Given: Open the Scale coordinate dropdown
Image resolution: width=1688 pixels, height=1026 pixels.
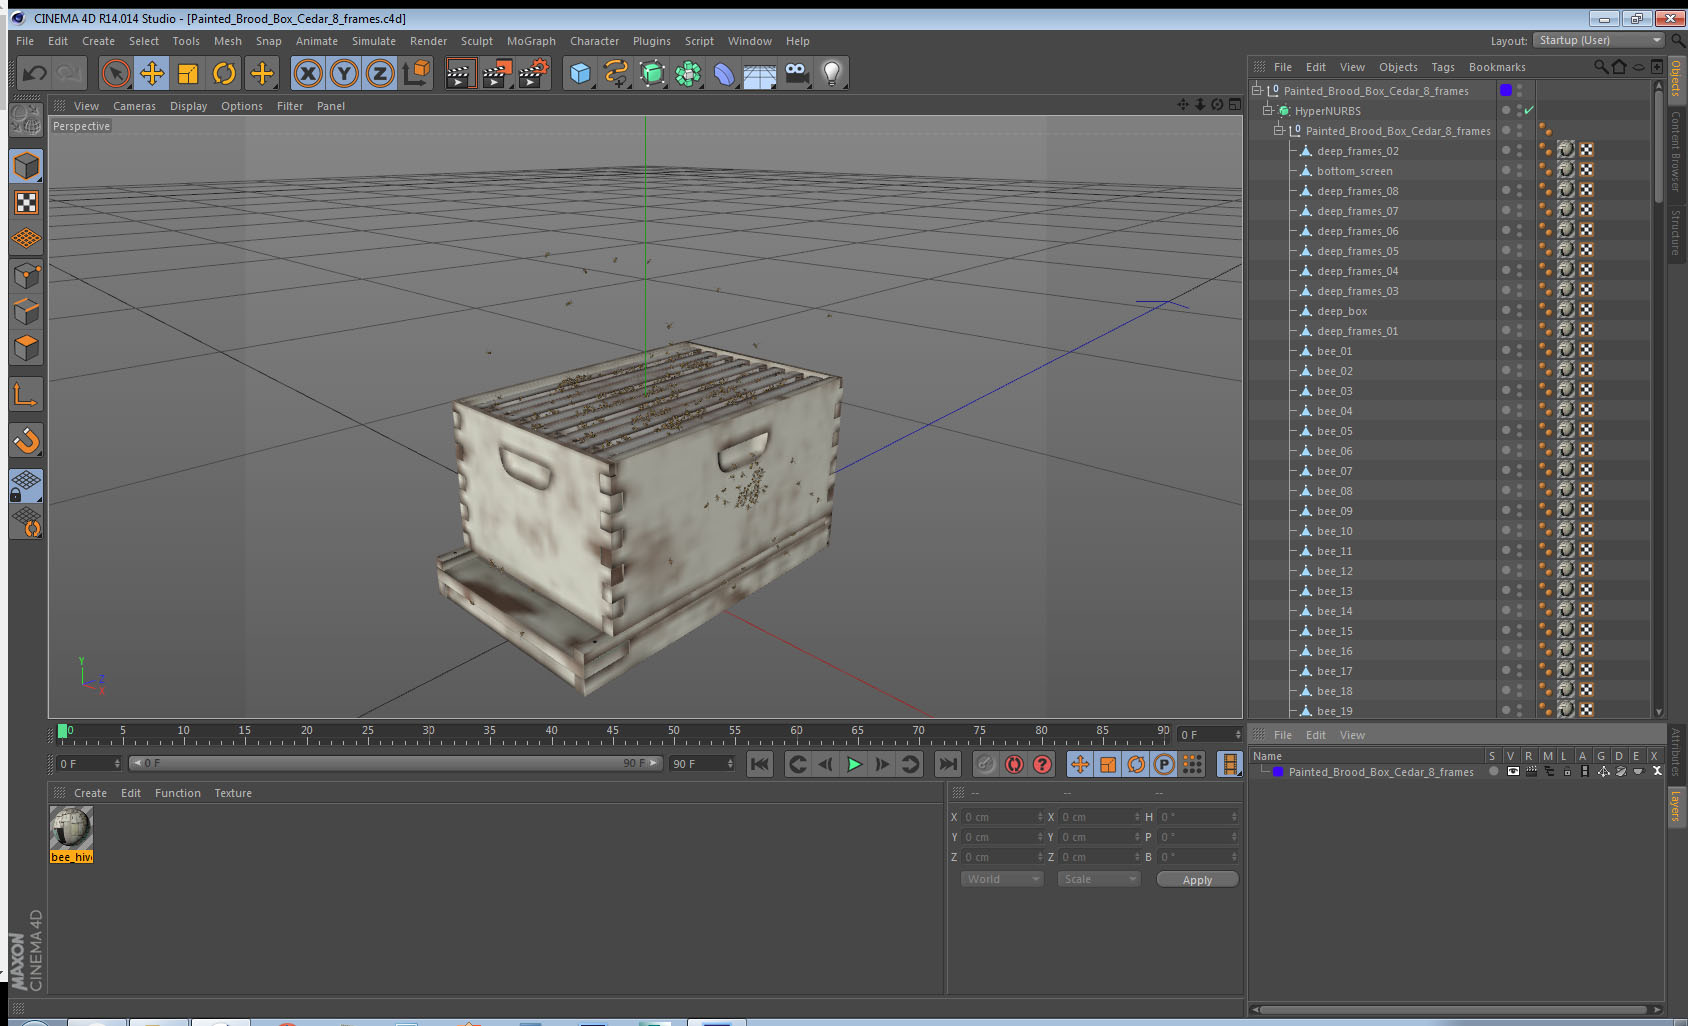Looking at the screenshot, I should click(x=1098, y=879).
